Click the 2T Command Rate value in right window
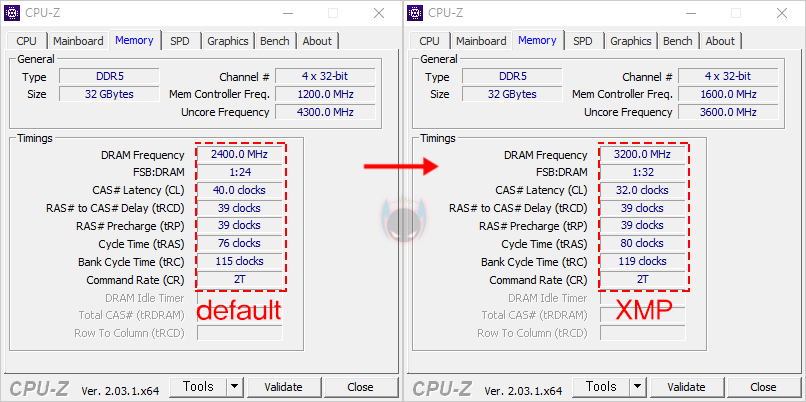Screen dimensions: 806x402 point(643,279)
